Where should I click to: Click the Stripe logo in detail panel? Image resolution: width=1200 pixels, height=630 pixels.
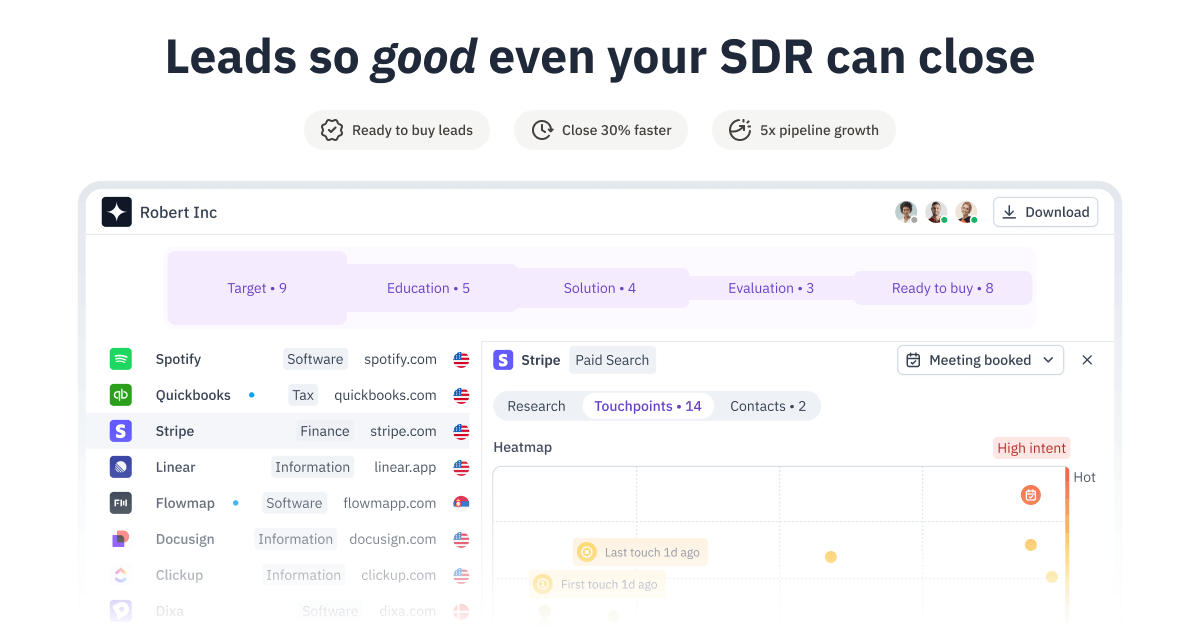pyautogui.click(x=503, y=360)
